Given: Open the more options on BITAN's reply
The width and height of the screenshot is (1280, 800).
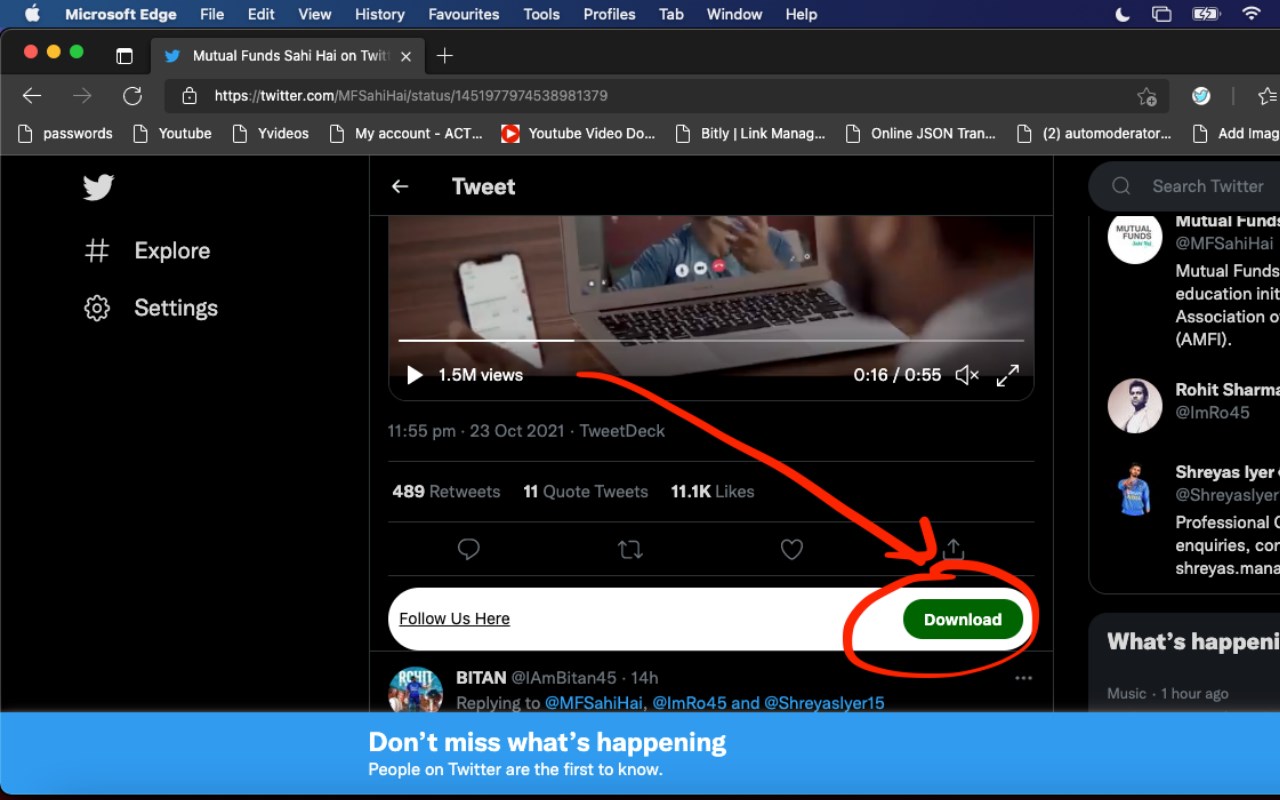Looking at the screenshot, I should pos(1023,678).
